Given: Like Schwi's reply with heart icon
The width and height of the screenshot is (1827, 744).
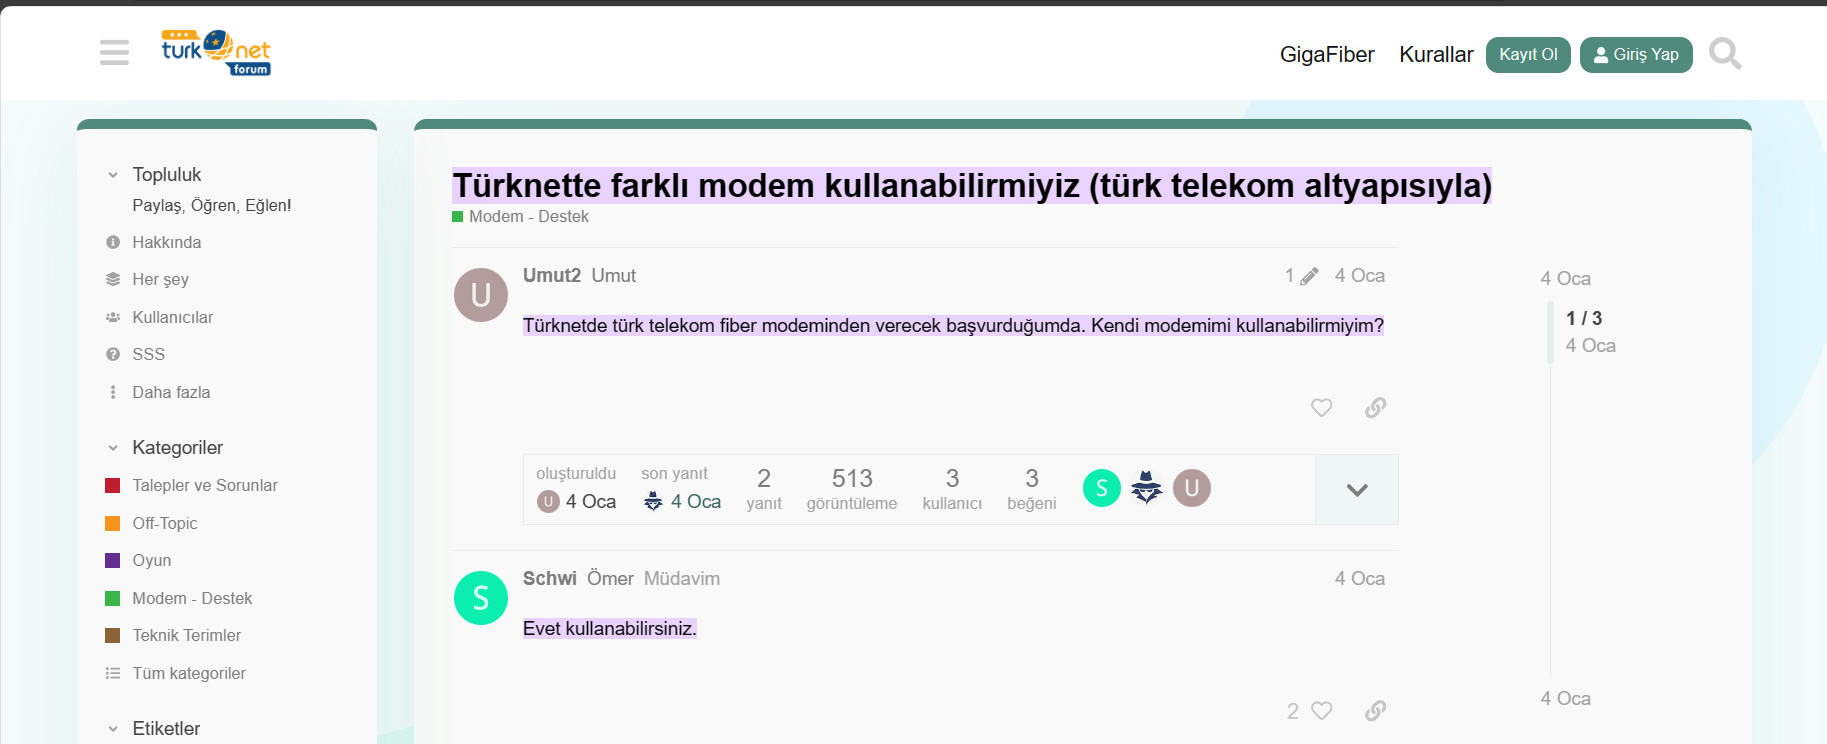Looking at the screenshot, I should pos(1321,710).
